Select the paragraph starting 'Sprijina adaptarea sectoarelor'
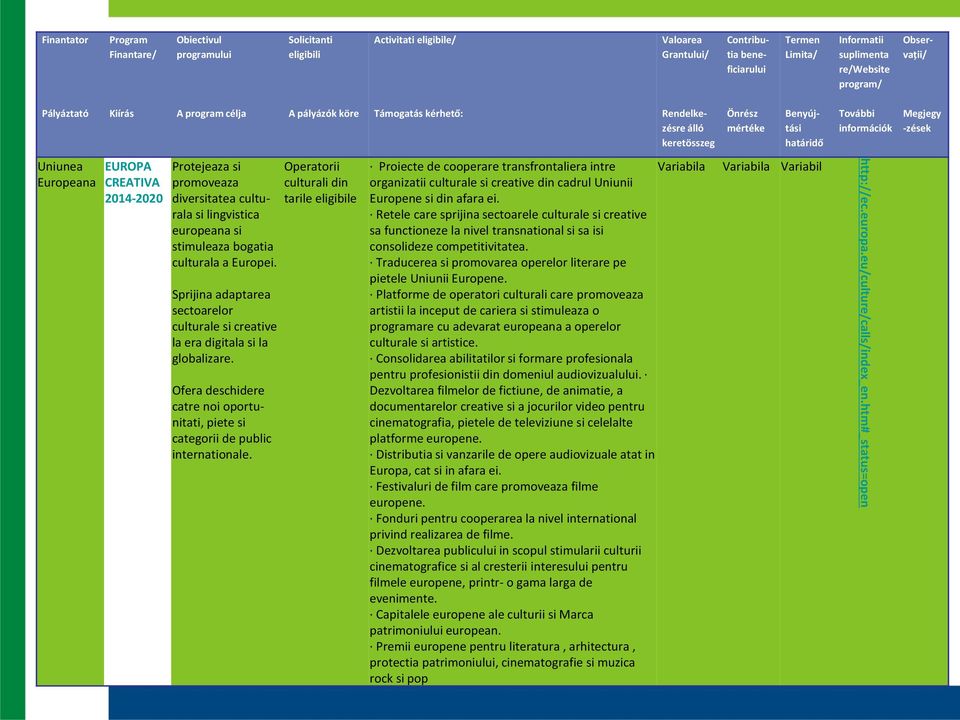 (224, 326)
